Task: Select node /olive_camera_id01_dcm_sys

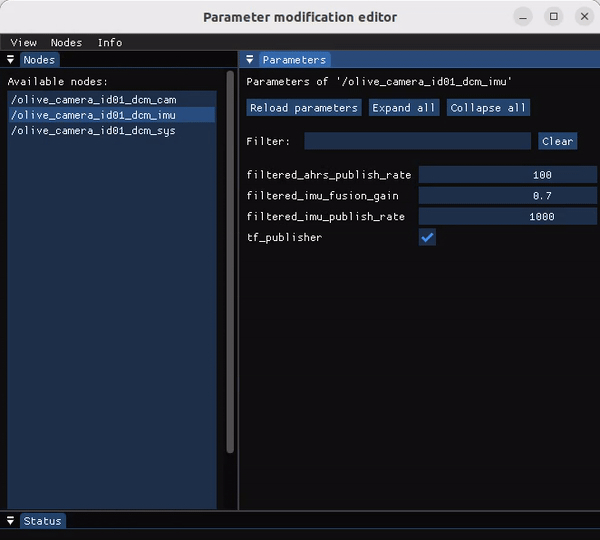Action: click(x=93, y=130)
